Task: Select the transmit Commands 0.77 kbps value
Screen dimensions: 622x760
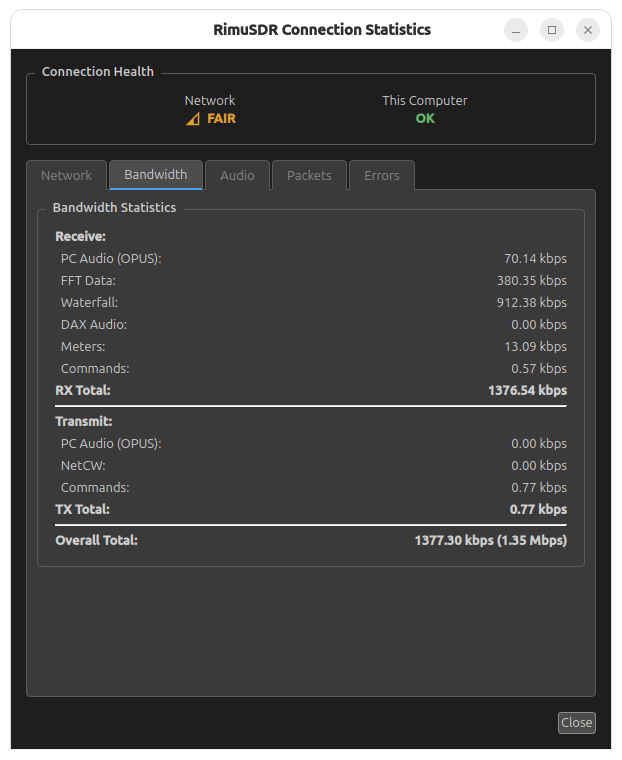Action: click(x=539, y=488)
